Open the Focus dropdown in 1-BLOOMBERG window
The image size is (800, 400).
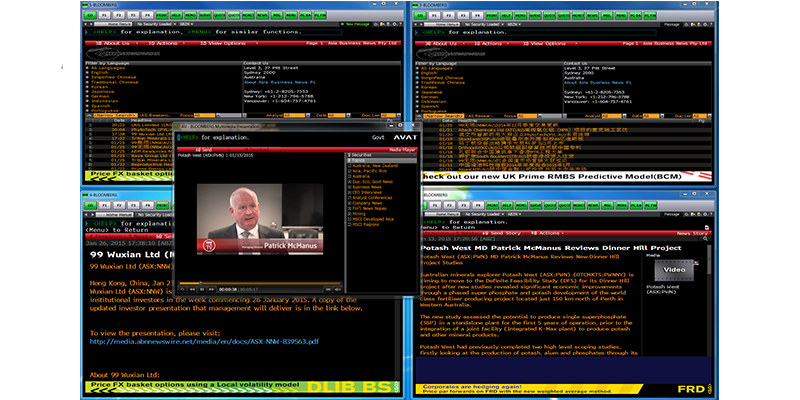(204, 115)
